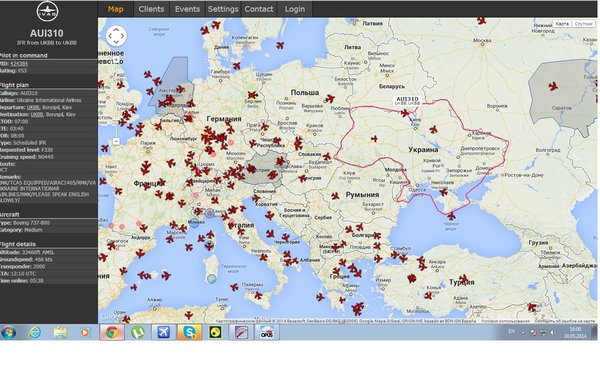This screenshot has width=600, height=375.
Task: Click the taskbar clock
Action: 575,333
